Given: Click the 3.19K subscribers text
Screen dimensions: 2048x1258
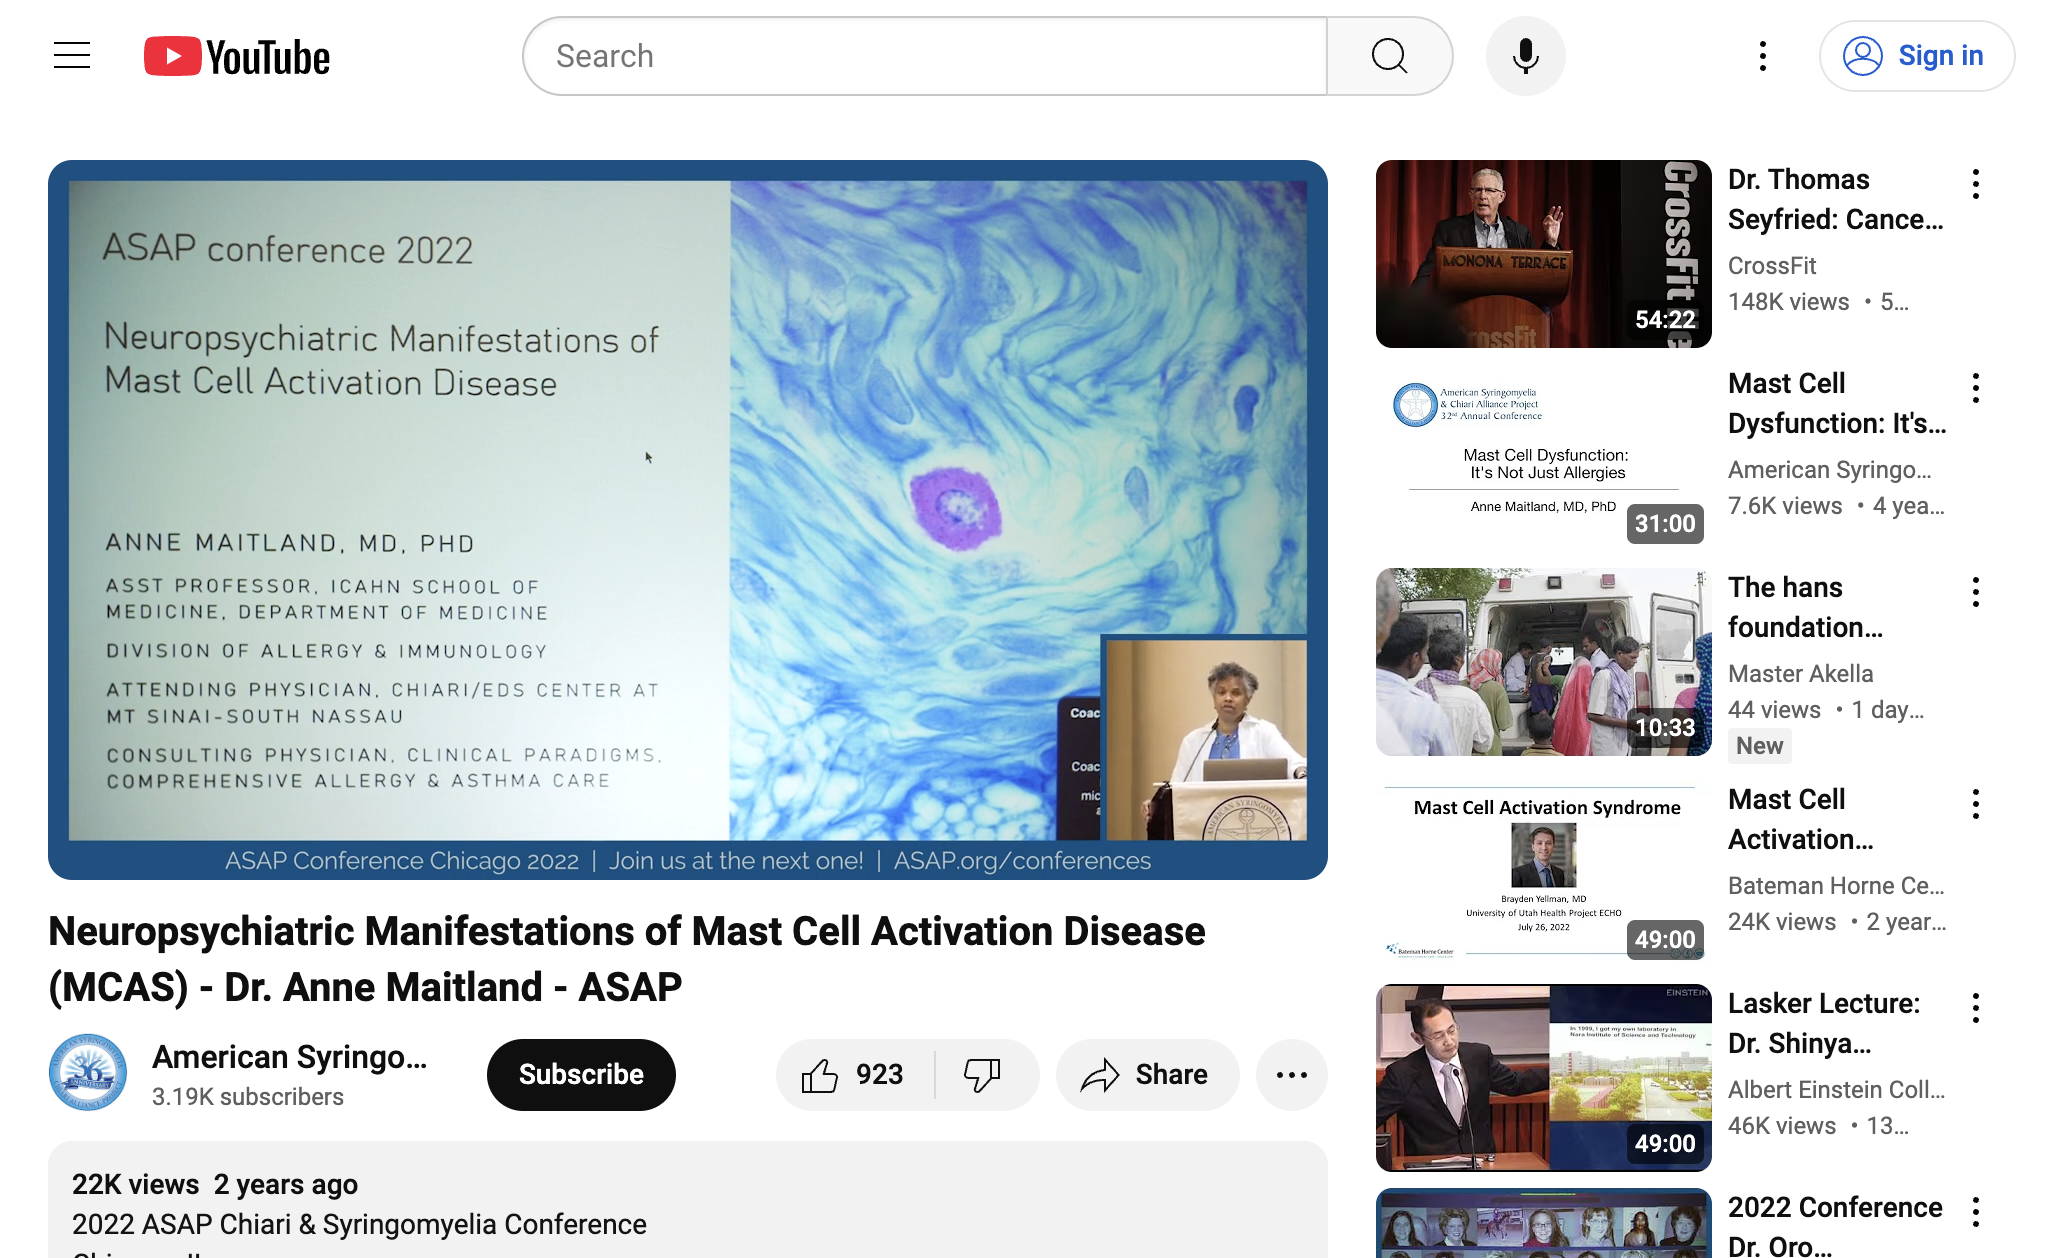Looking at the screenshot, I should (x=247, y=1097).
